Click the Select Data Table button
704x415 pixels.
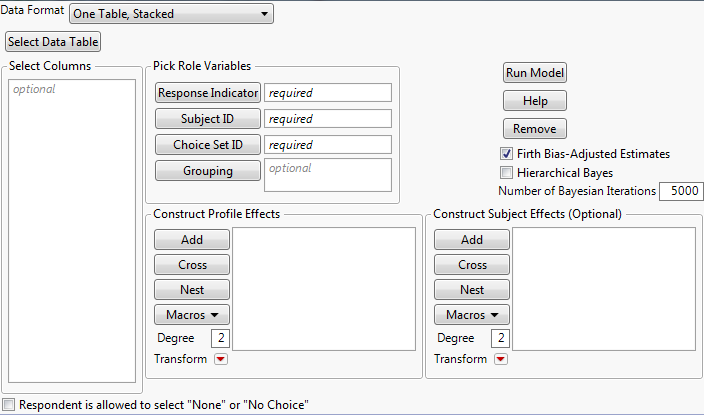[53, 42]
